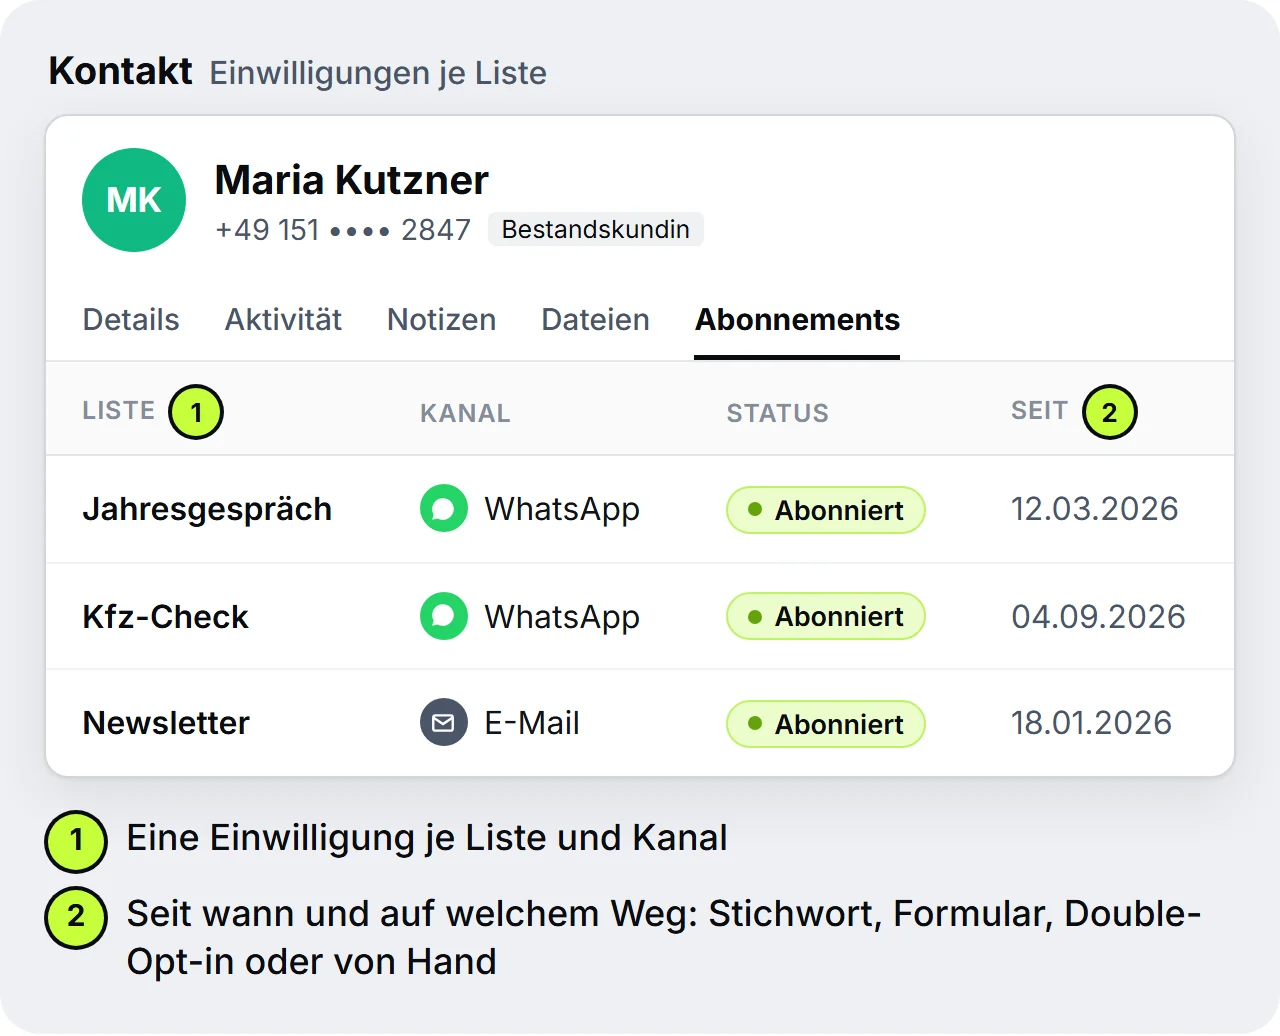Click the date 12.03.2026

1094,509
